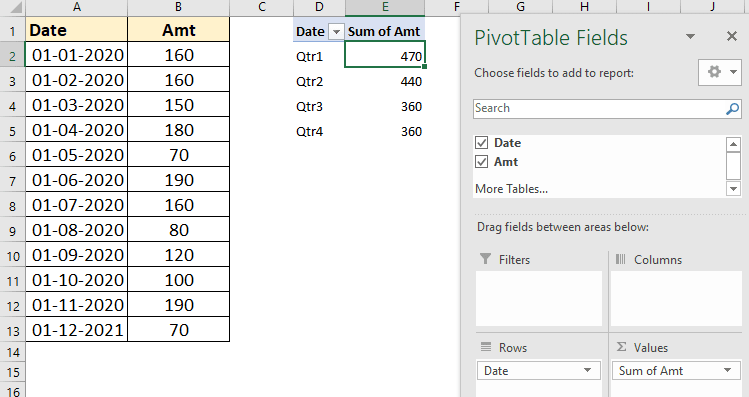Select row 13 header

click(x=12, y=331)
